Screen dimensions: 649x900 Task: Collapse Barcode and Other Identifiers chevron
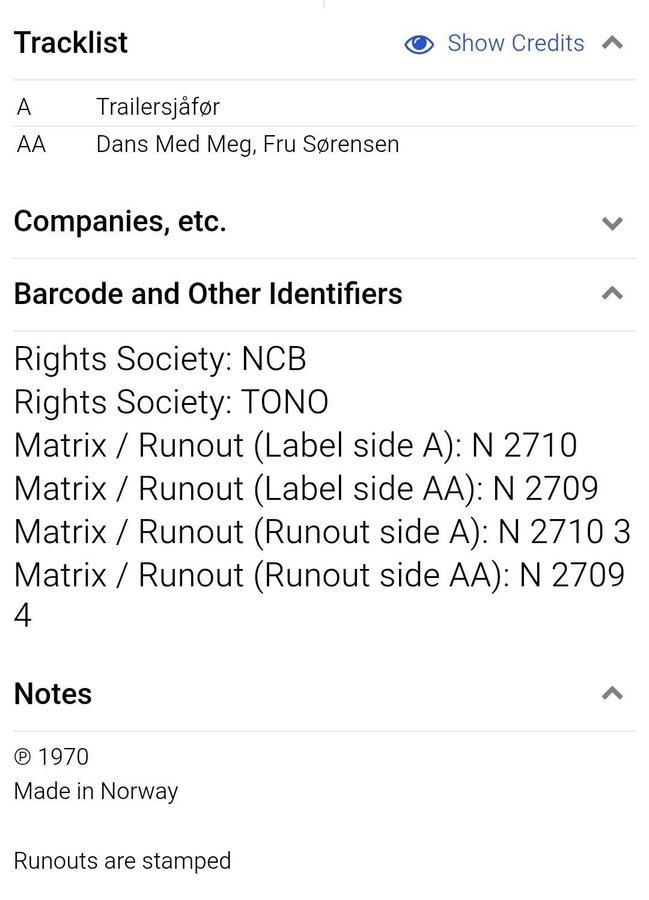tap(613, 294)
